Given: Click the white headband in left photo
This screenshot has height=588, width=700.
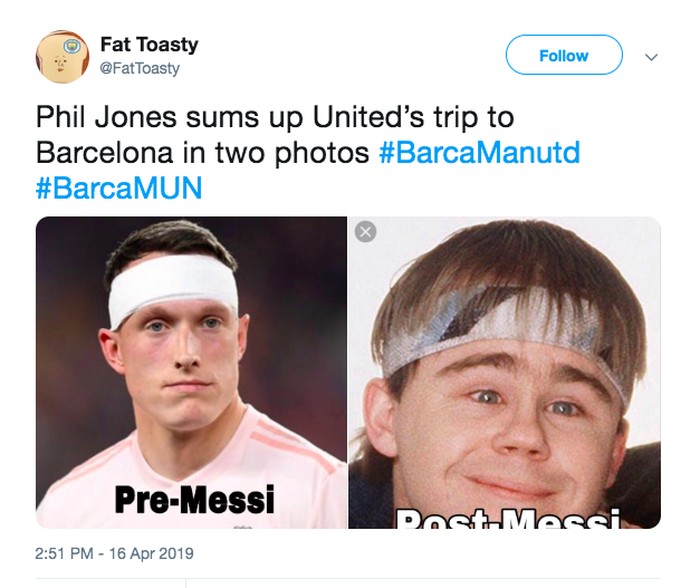Looking at the screenshot, I should pyautogui.click(x=173, y=287).
